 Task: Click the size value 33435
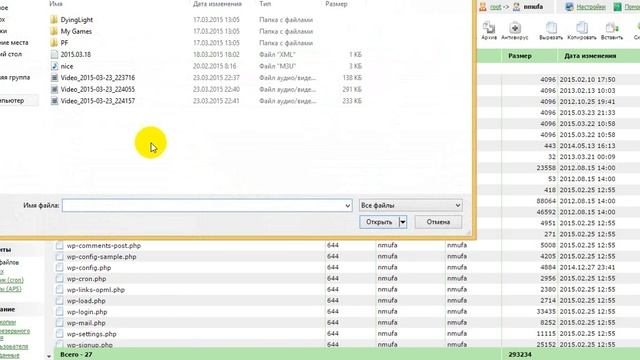point(546,311)
